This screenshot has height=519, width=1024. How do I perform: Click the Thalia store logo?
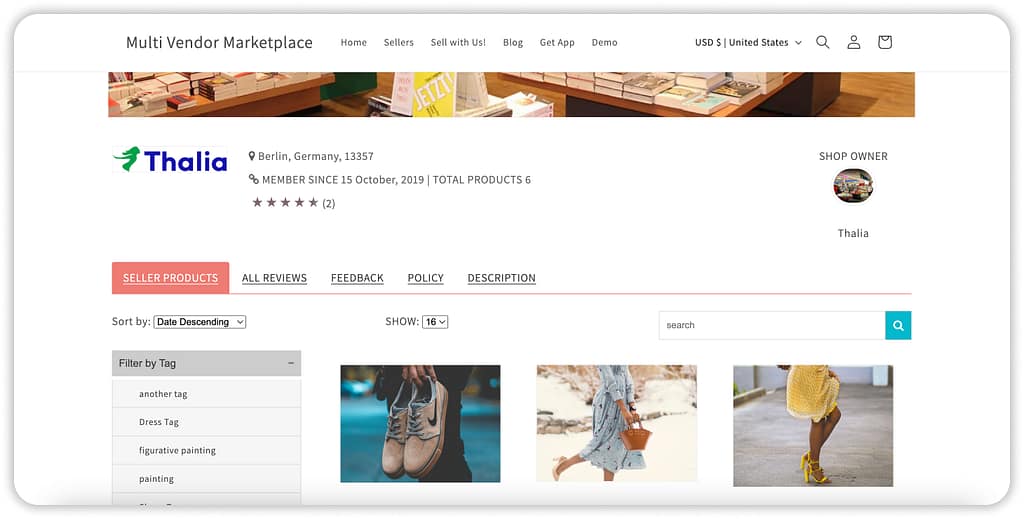(x=171, y=160)
